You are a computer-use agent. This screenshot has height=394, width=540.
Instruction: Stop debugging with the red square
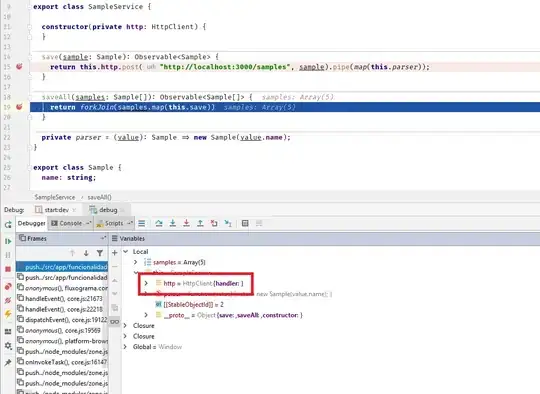click(8, 269)
